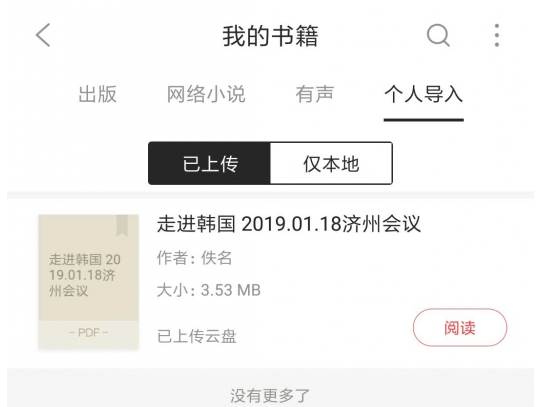Tap the bookmark ribbon on the book cover
The image size is (544, 407).
(122, 226)
